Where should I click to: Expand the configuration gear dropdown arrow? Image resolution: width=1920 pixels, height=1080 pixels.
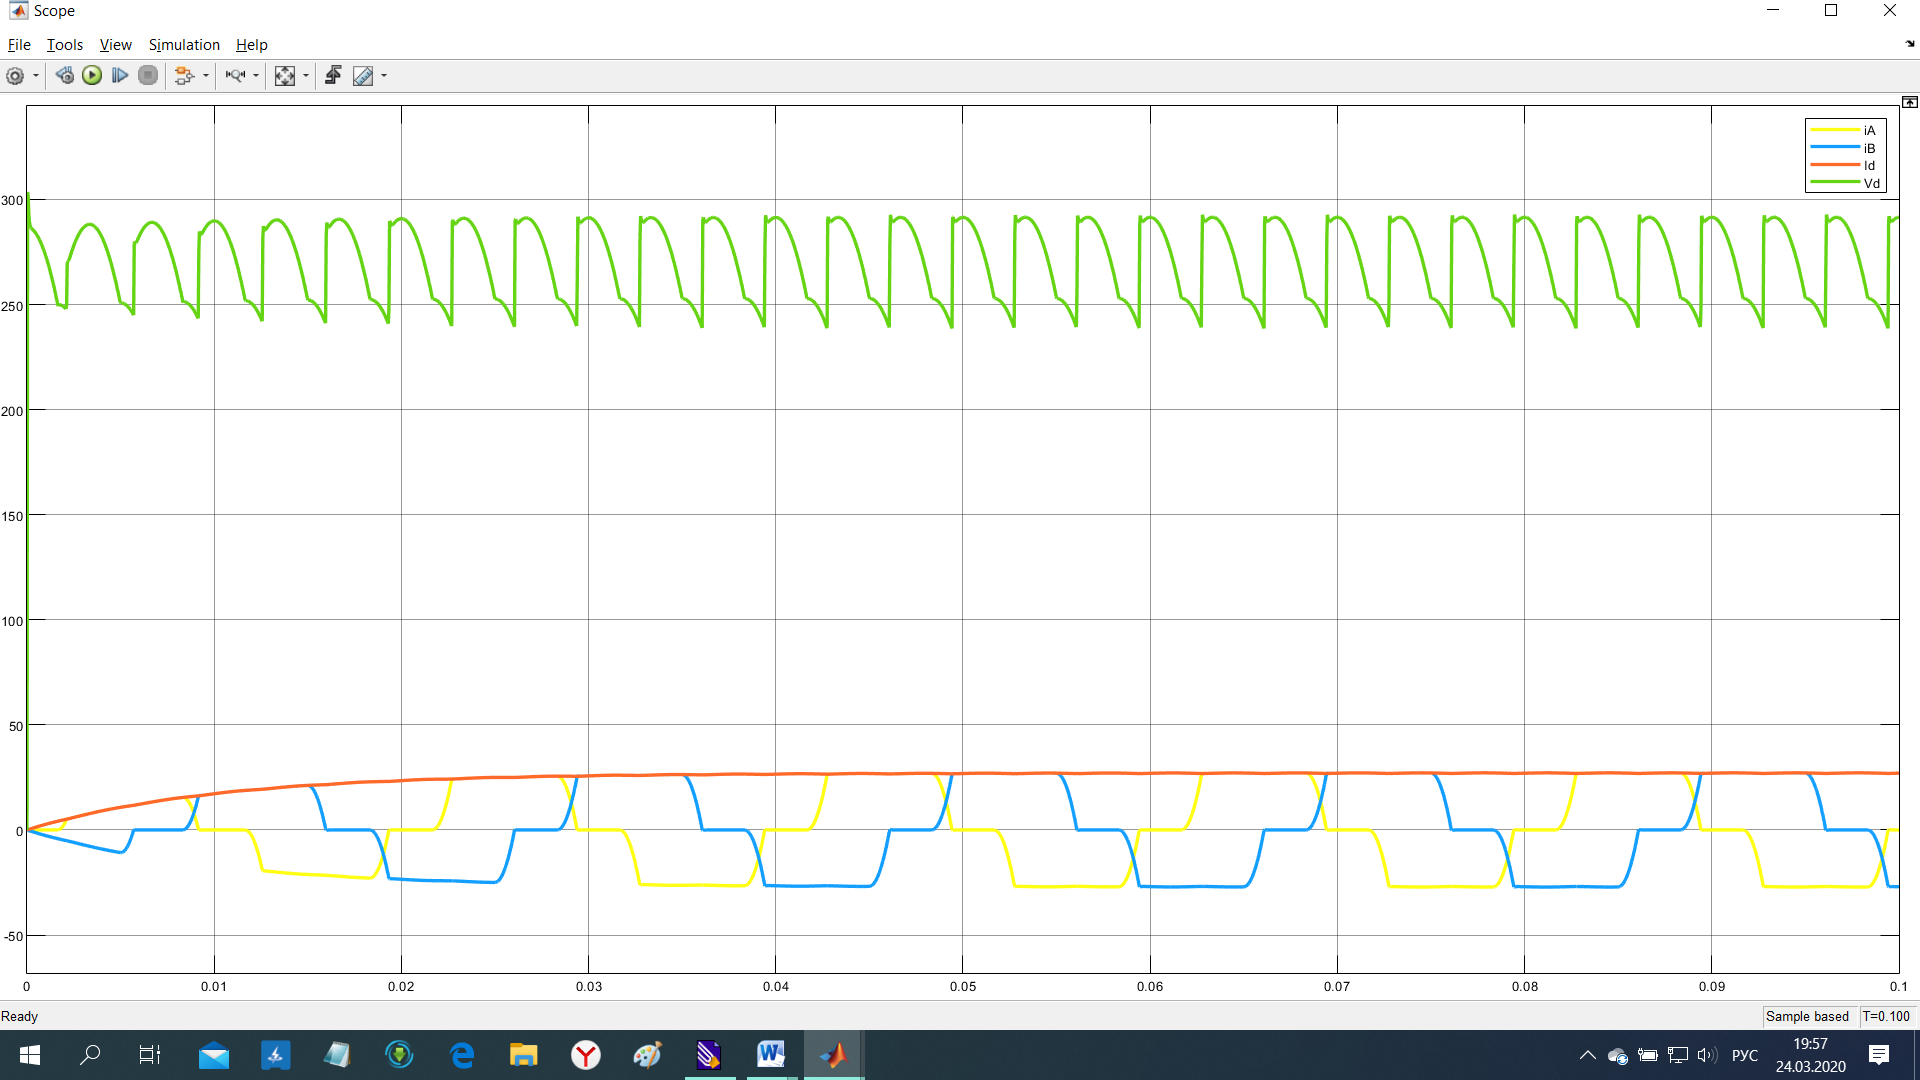coord(36,76)
